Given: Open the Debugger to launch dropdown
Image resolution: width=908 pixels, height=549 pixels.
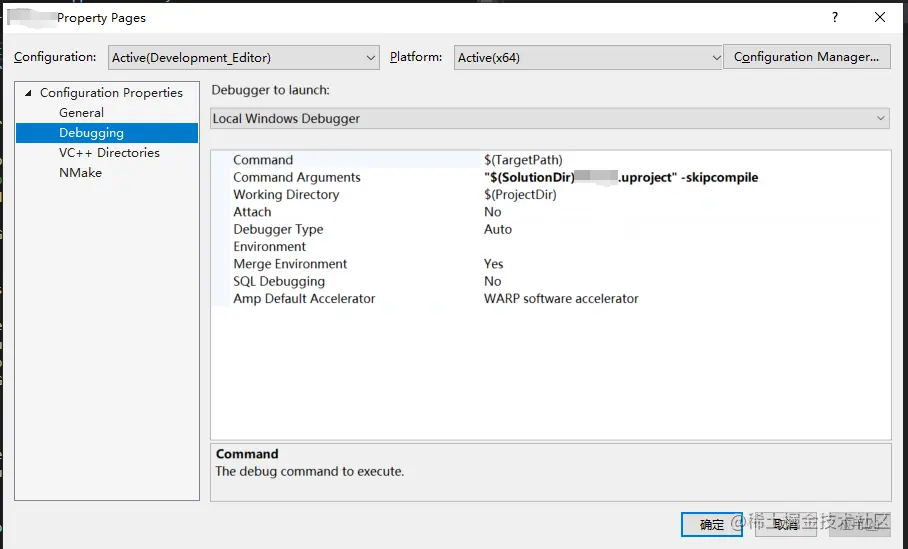Looking at the screenshot, I should 550,118.
